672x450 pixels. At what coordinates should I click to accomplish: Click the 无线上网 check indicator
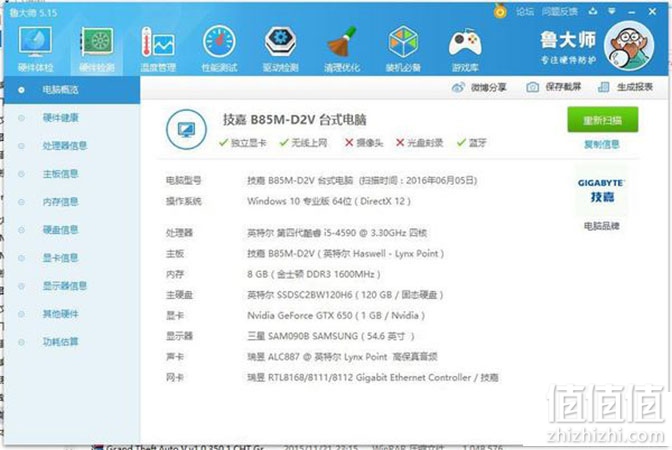click(x=303, y=143)
